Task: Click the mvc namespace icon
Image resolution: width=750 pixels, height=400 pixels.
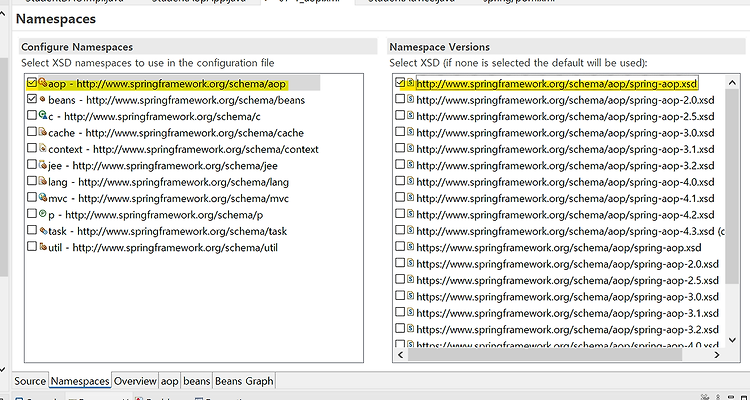Action: [43, 198]
